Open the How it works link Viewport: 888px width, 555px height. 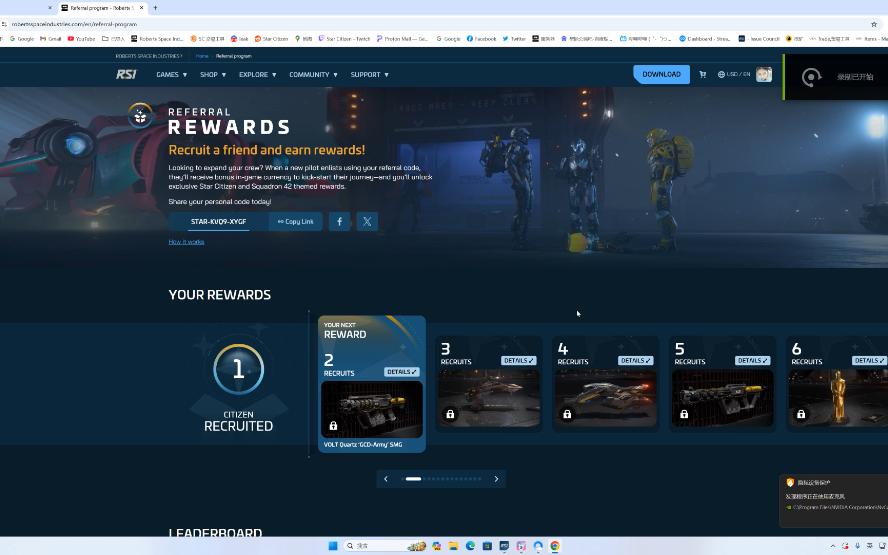click(x=186, y=242)
